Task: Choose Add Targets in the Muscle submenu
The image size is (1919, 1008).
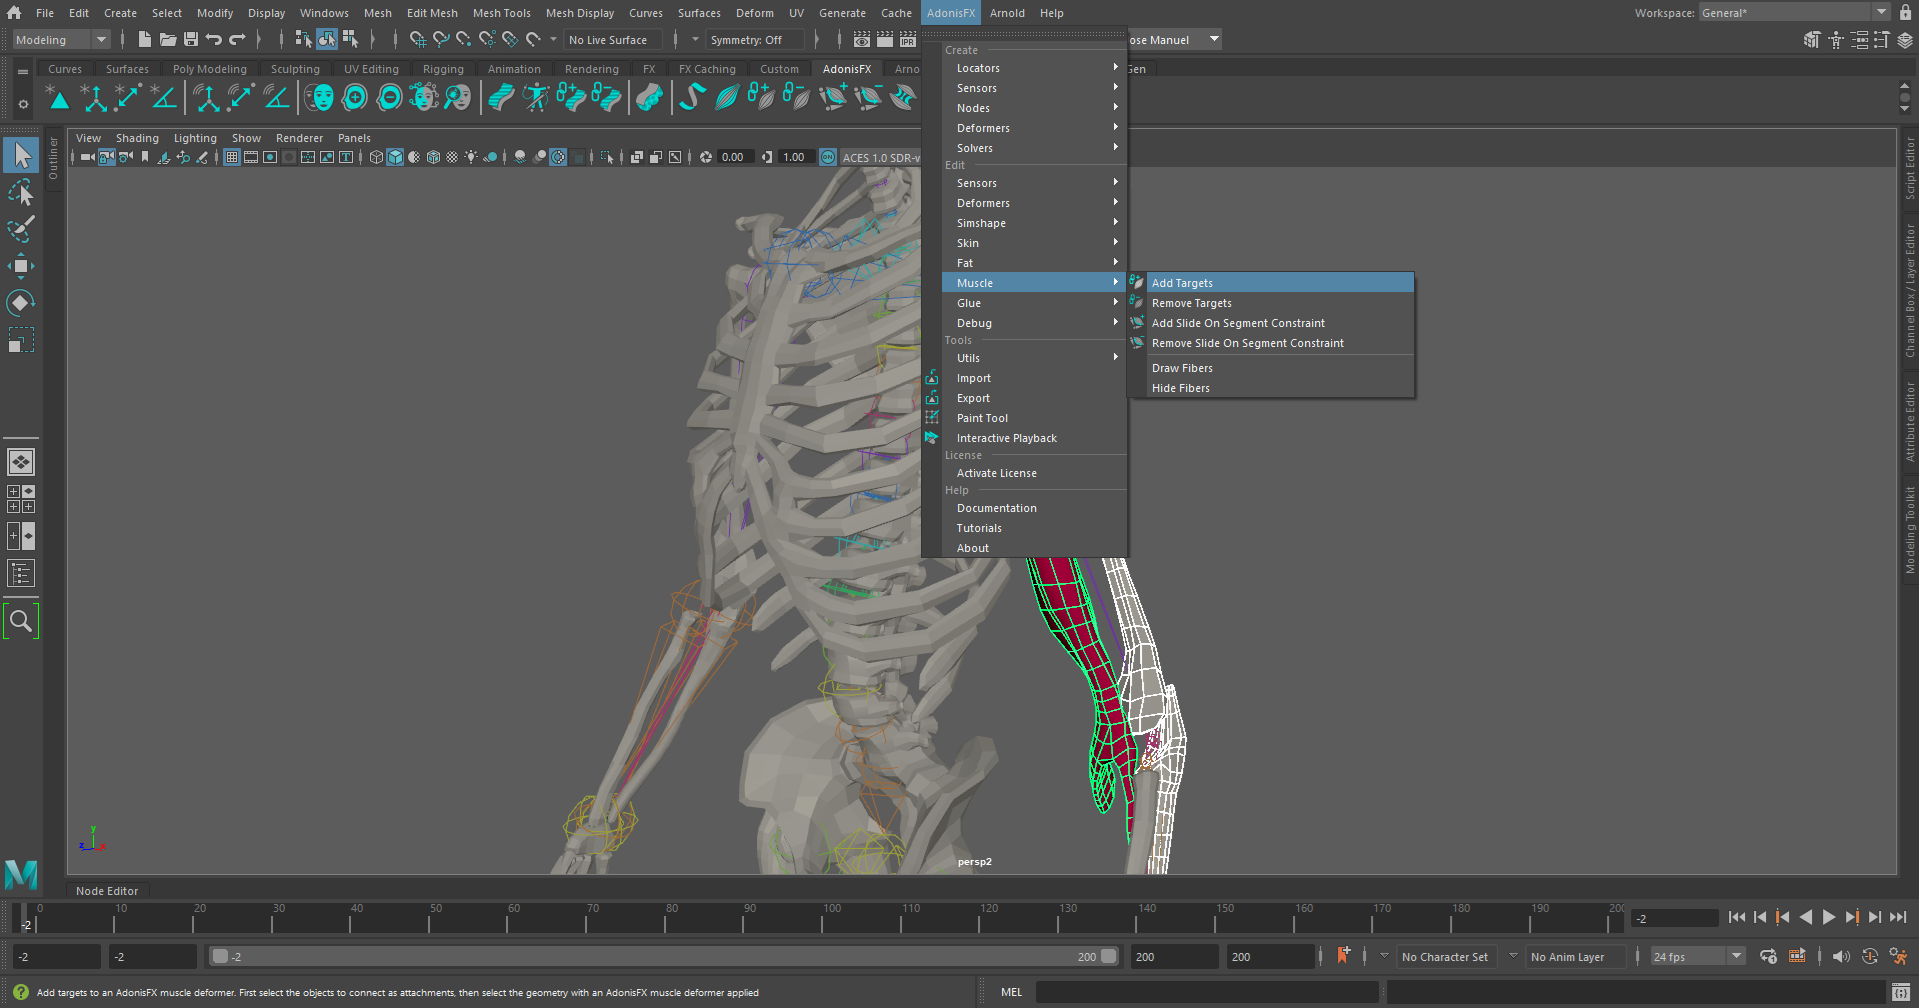Action: (x=1270, y=283)
